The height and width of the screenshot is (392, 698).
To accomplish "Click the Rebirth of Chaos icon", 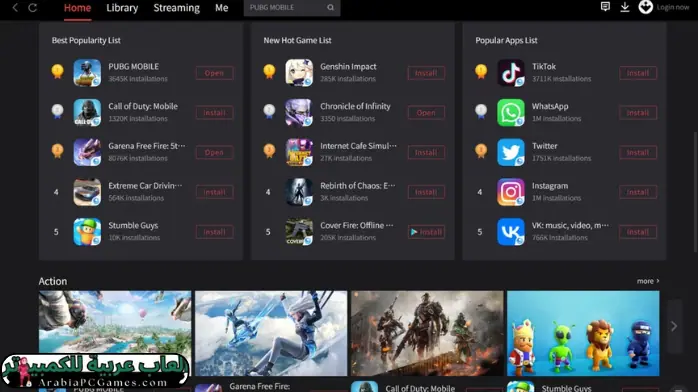I will 299,192.
